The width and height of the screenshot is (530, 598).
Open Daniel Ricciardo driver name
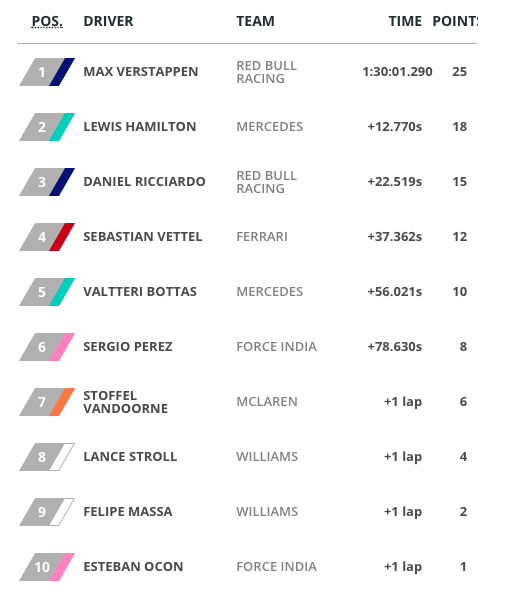(x=145, y=182)
